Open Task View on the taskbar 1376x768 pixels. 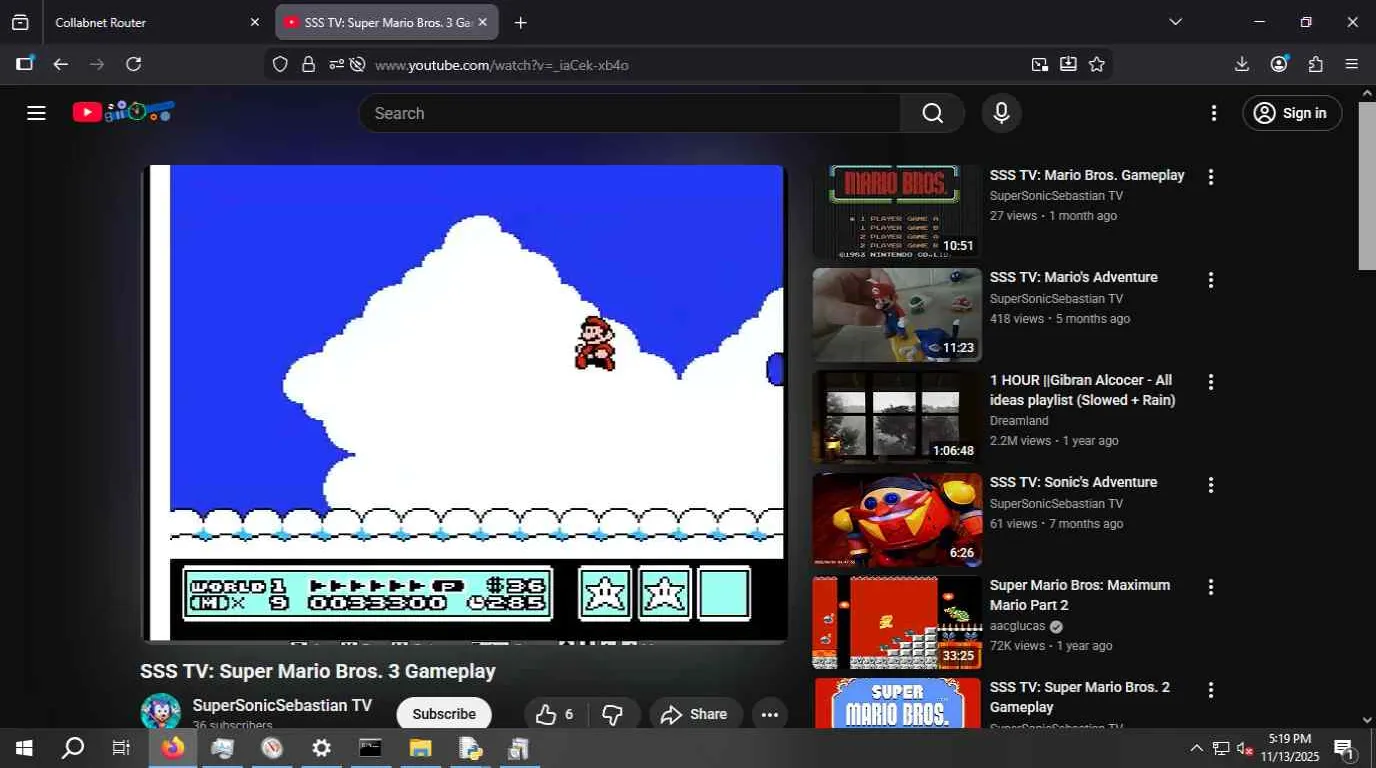click(121, 748)
